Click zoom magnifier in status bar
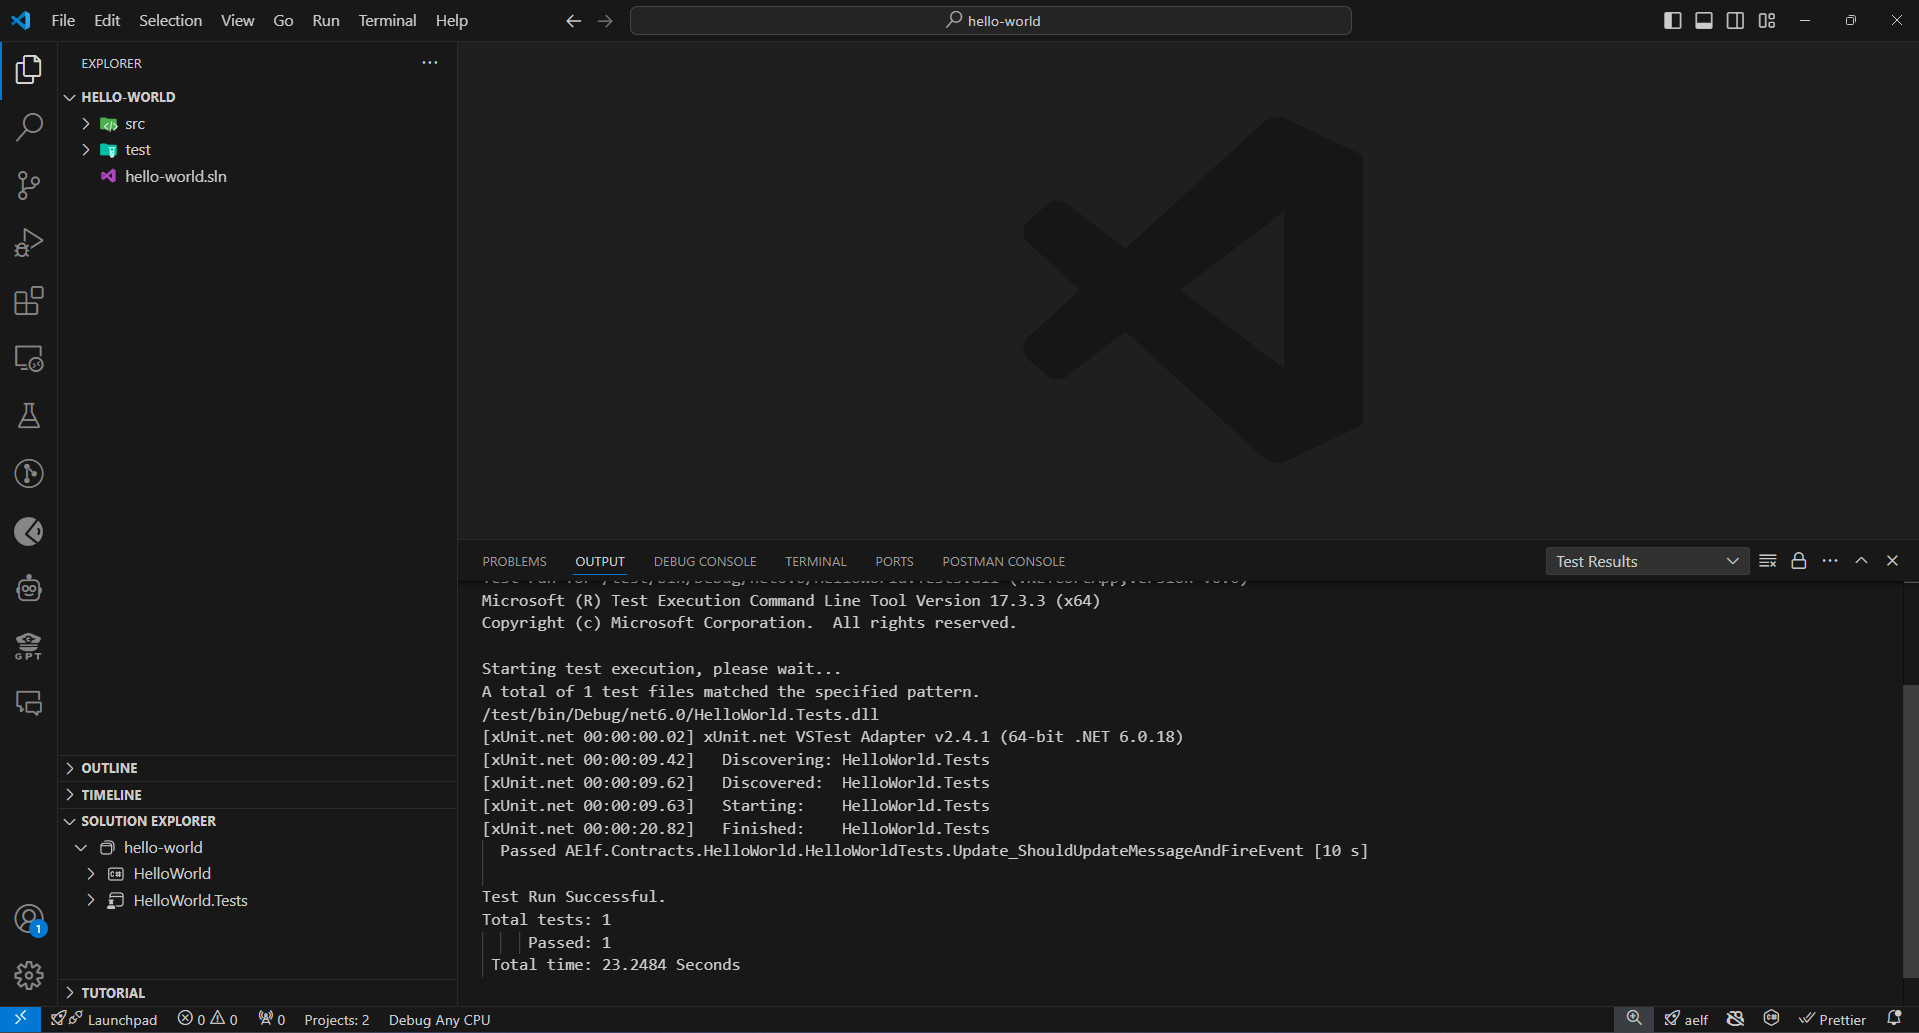 click(x=1633, y=1019)
